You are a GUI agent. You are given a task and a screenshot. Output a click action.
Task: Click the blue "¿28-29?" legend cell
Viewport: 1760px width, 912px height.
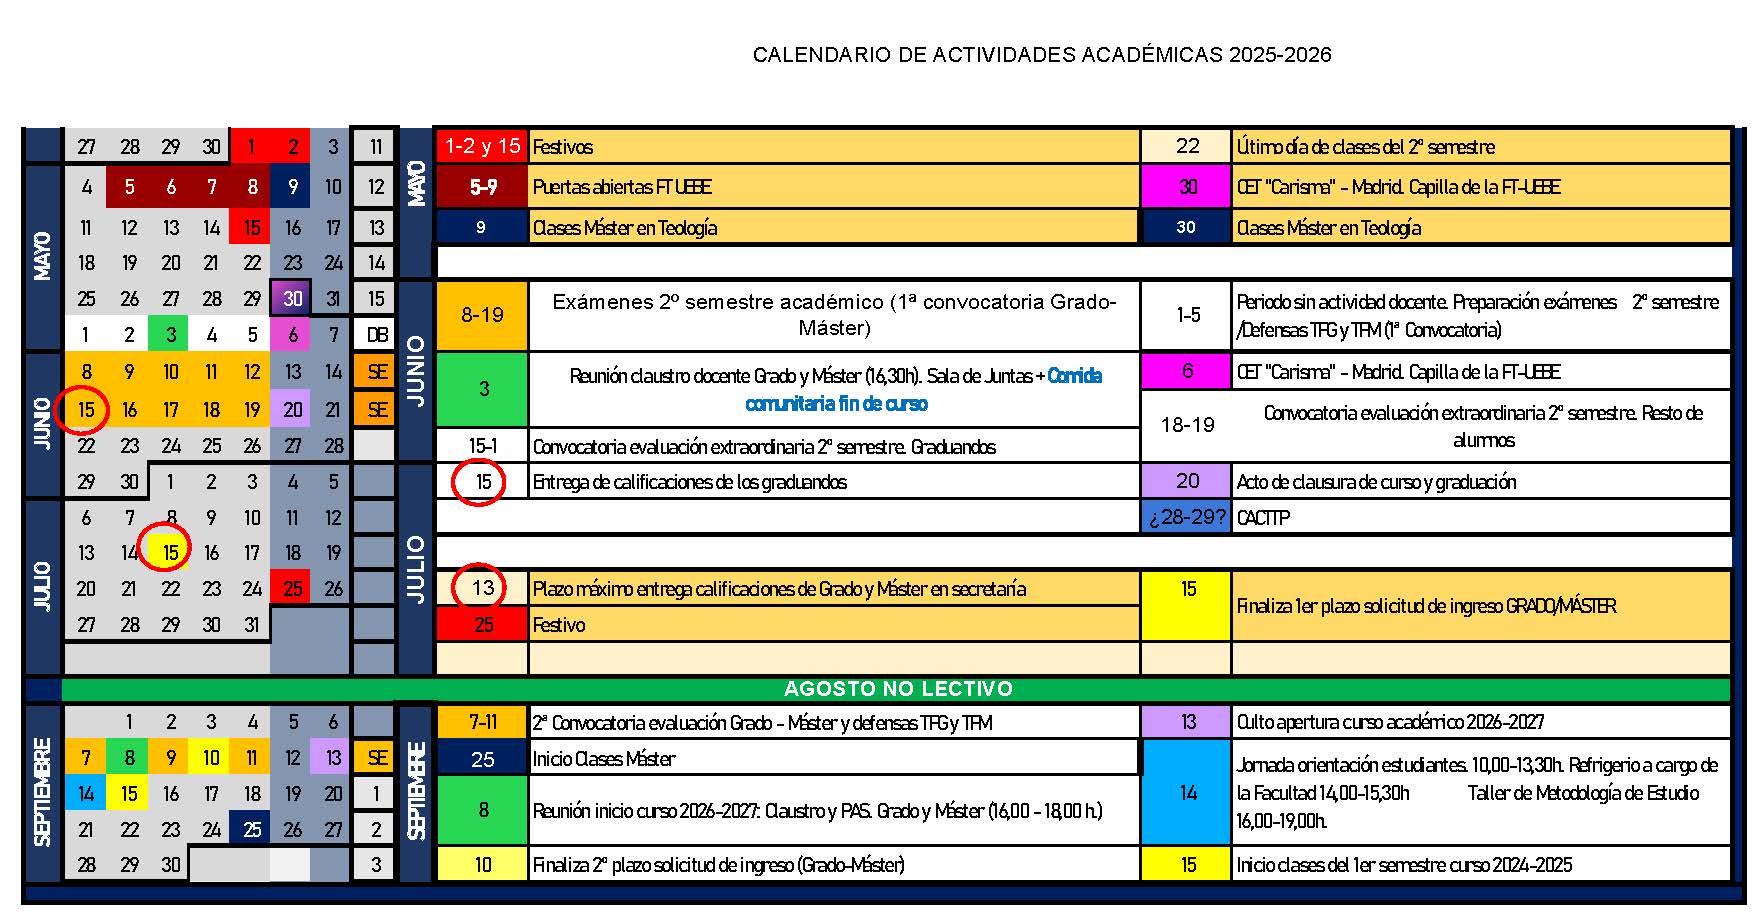pyautogui.click(x=1187, y=517)
